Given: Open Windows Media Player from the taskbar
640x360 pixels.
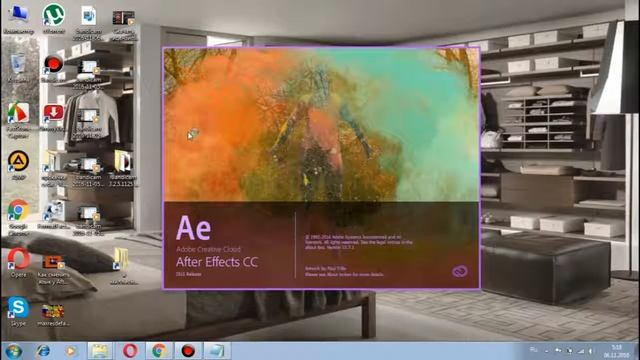Looking at the screenshot, I should 70,351.
